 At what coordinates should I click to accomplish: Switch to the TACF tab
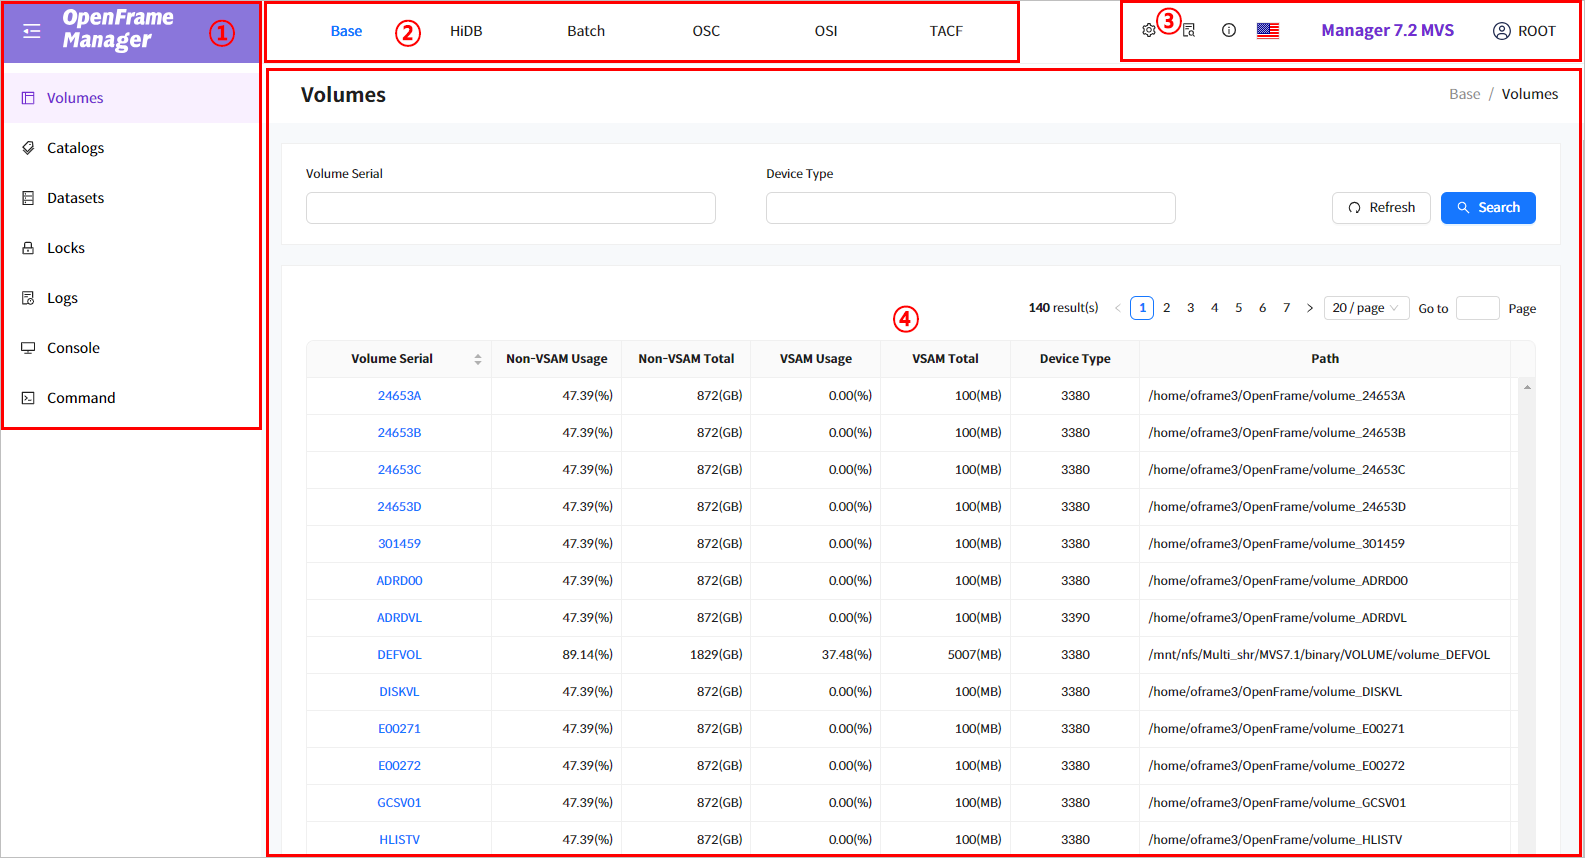click(946, 31)
